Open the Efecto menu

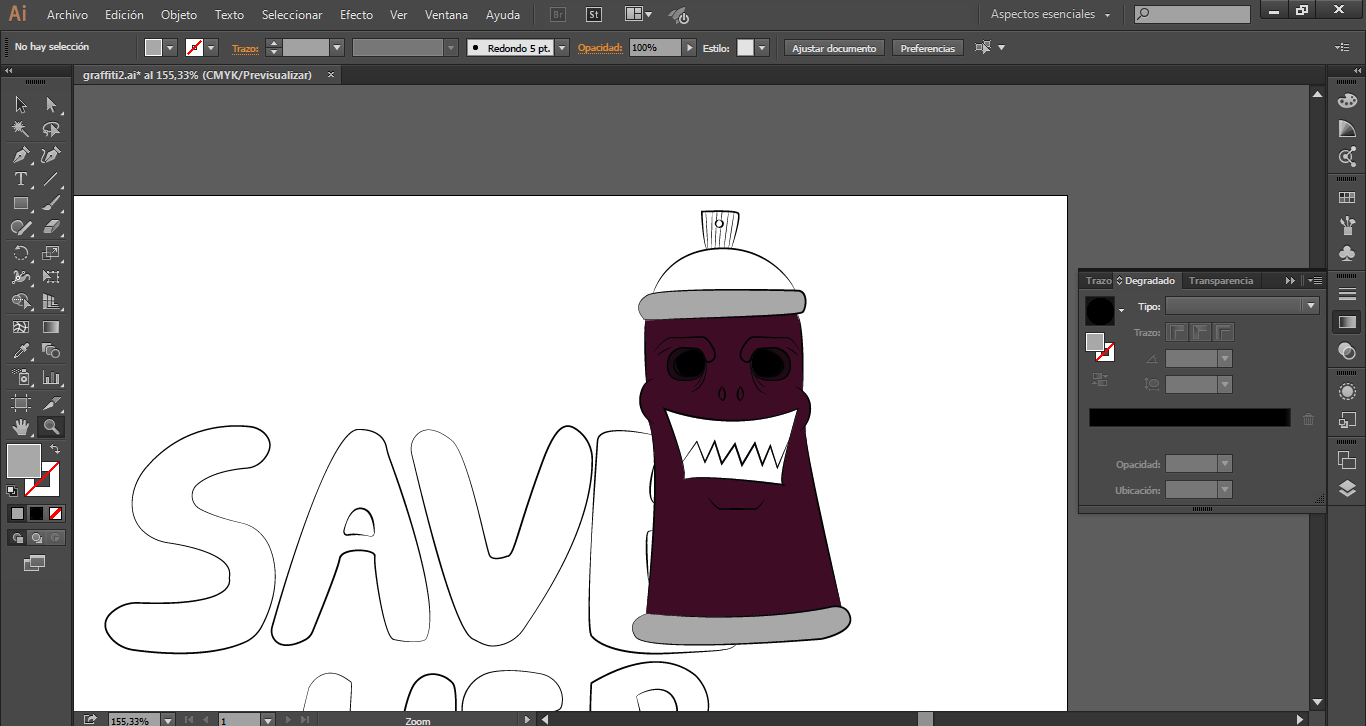coord(356,15)
